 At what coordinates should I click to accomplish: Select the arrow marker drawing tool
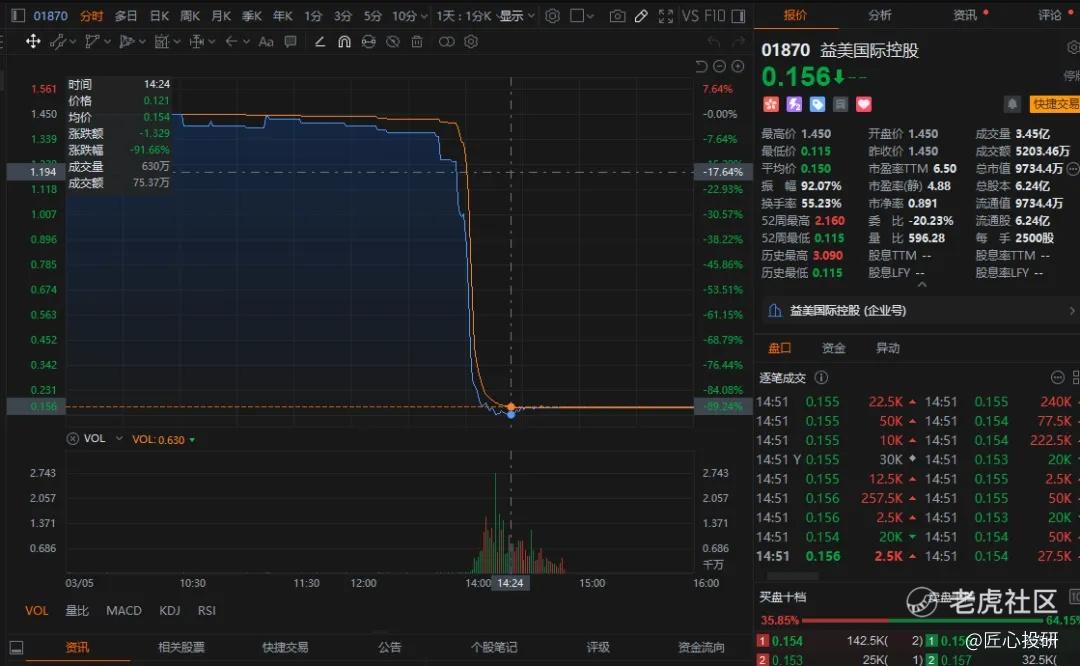coord(231,41)
